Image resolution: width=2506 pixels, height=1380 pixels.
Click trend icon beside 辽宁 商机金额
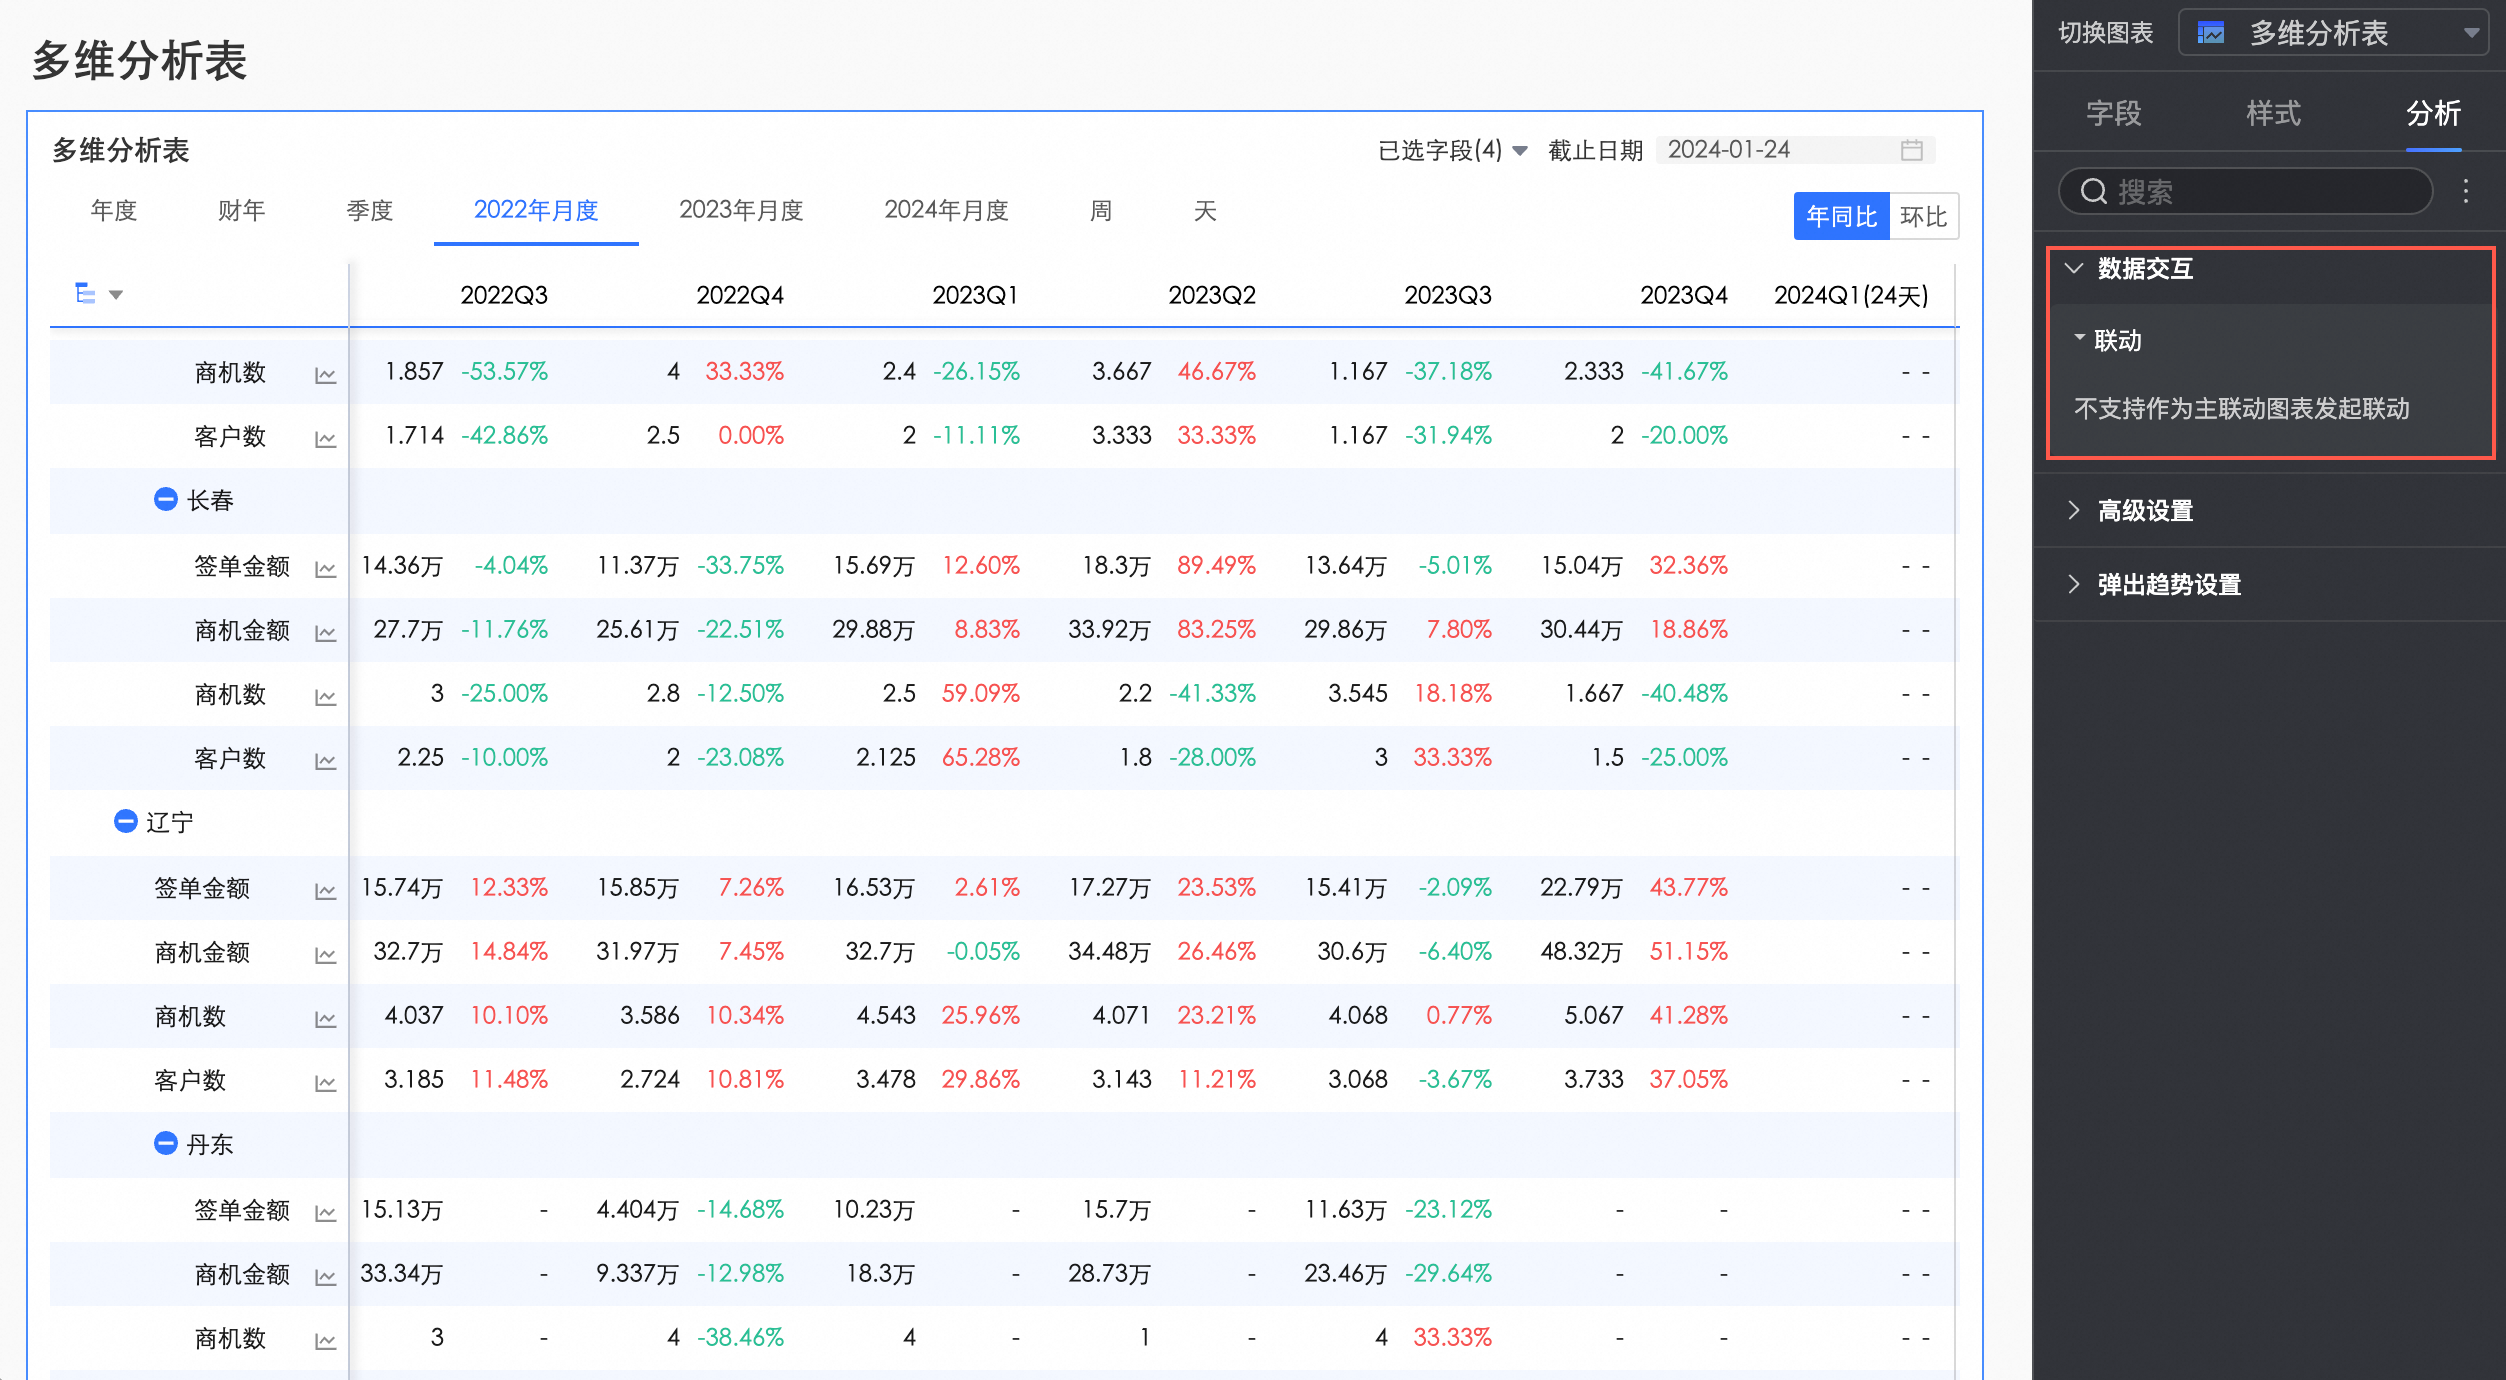point(325,955)
